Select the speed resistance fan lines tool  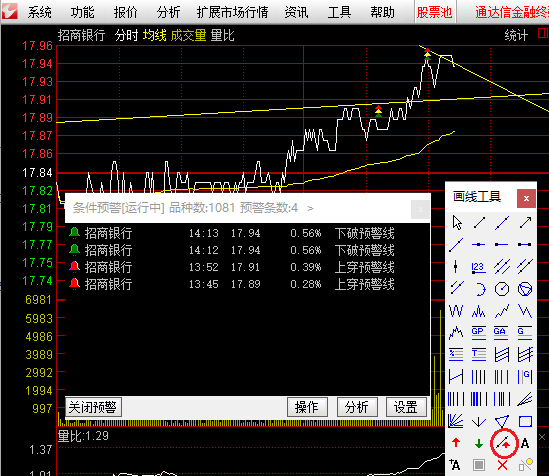pyautogui.click(x=524, y=399)
